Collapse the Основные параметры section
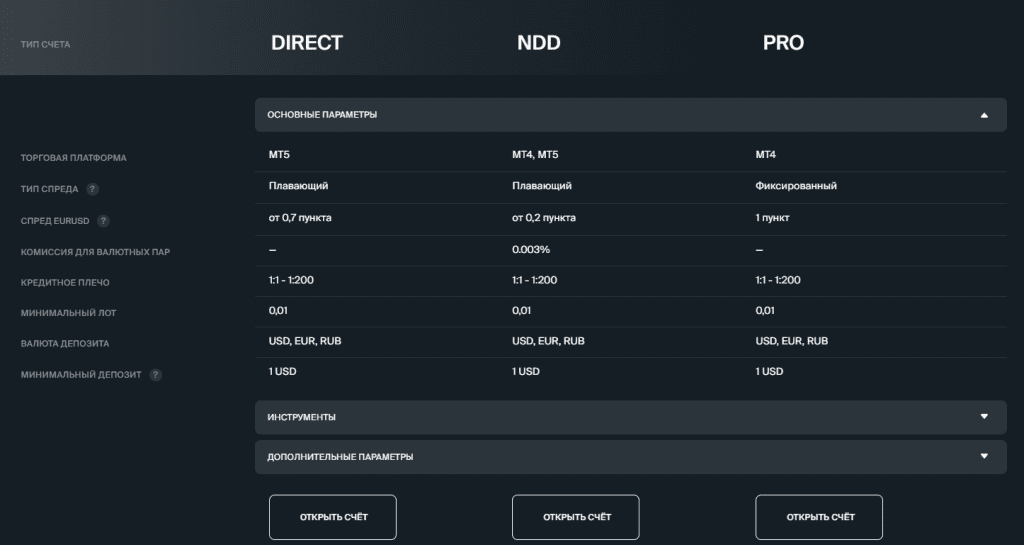Screen dimensions: 1024x545 coord(984,115)
